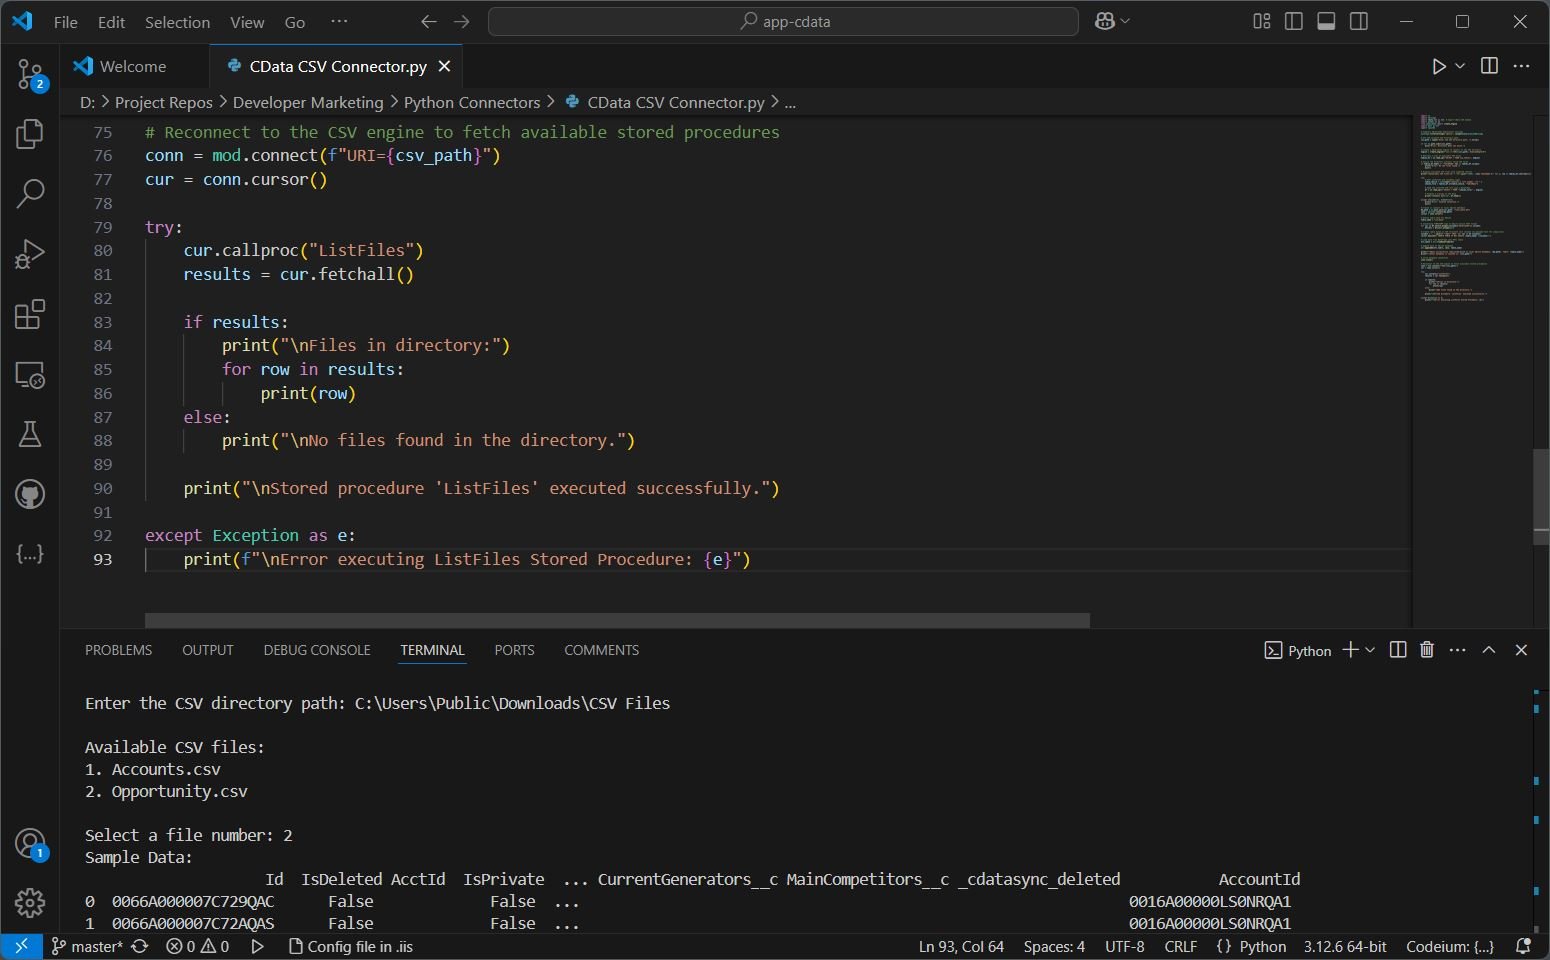Open the Explorer view icon

point(30,134)
